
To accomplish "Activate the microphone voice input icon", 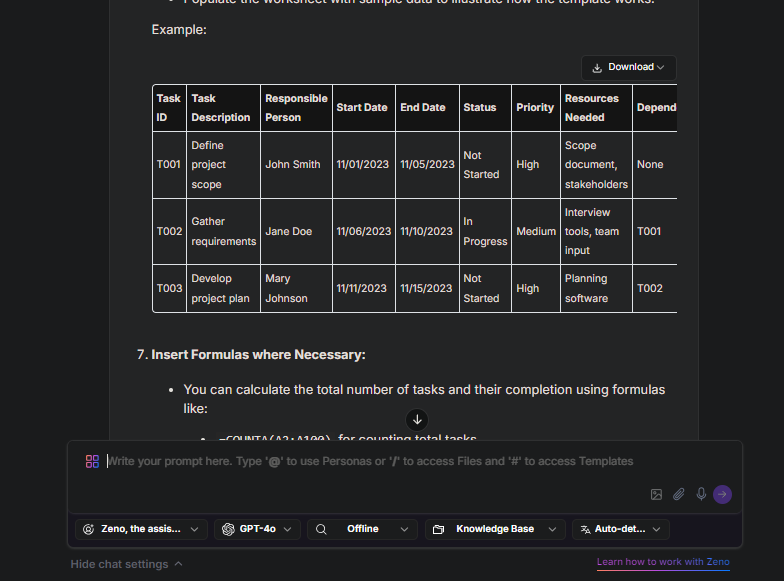I will pos(701,494).
